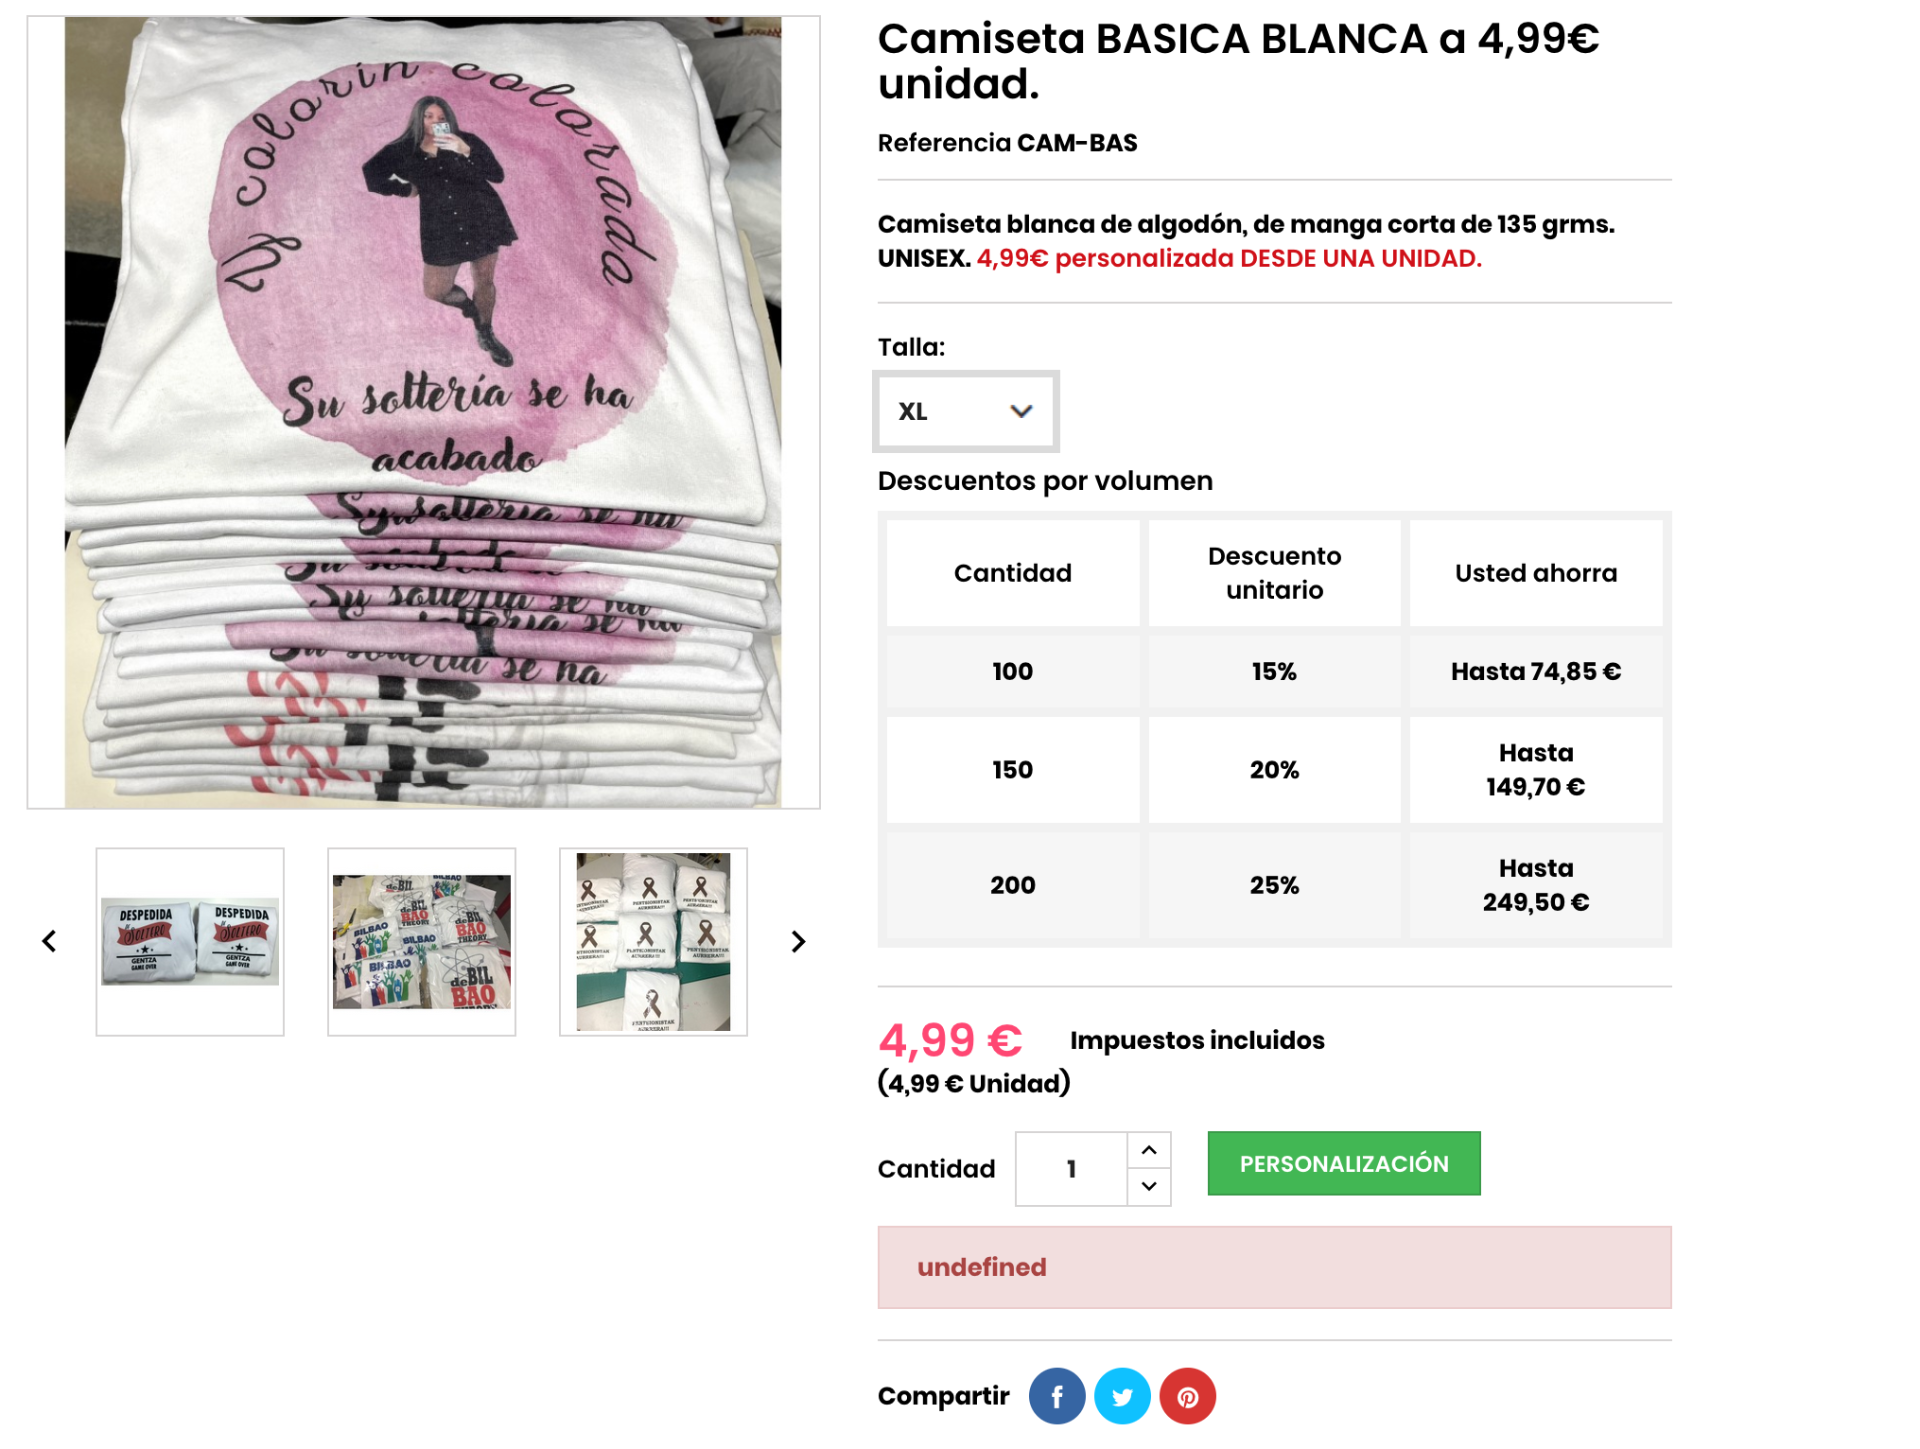
Task: Select the ribbon shirts thumbnail
Action: click(653, 941)
